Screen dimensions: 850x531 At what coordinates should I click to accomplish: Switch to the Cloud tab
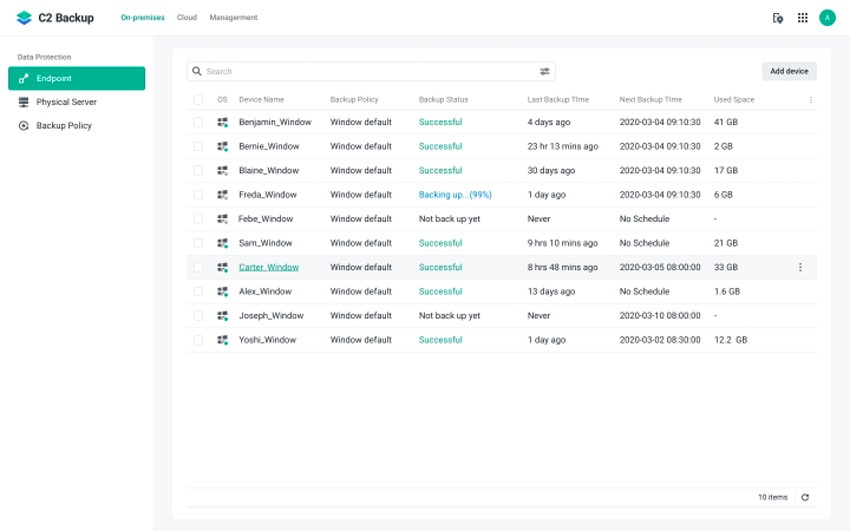pos(186,18)
